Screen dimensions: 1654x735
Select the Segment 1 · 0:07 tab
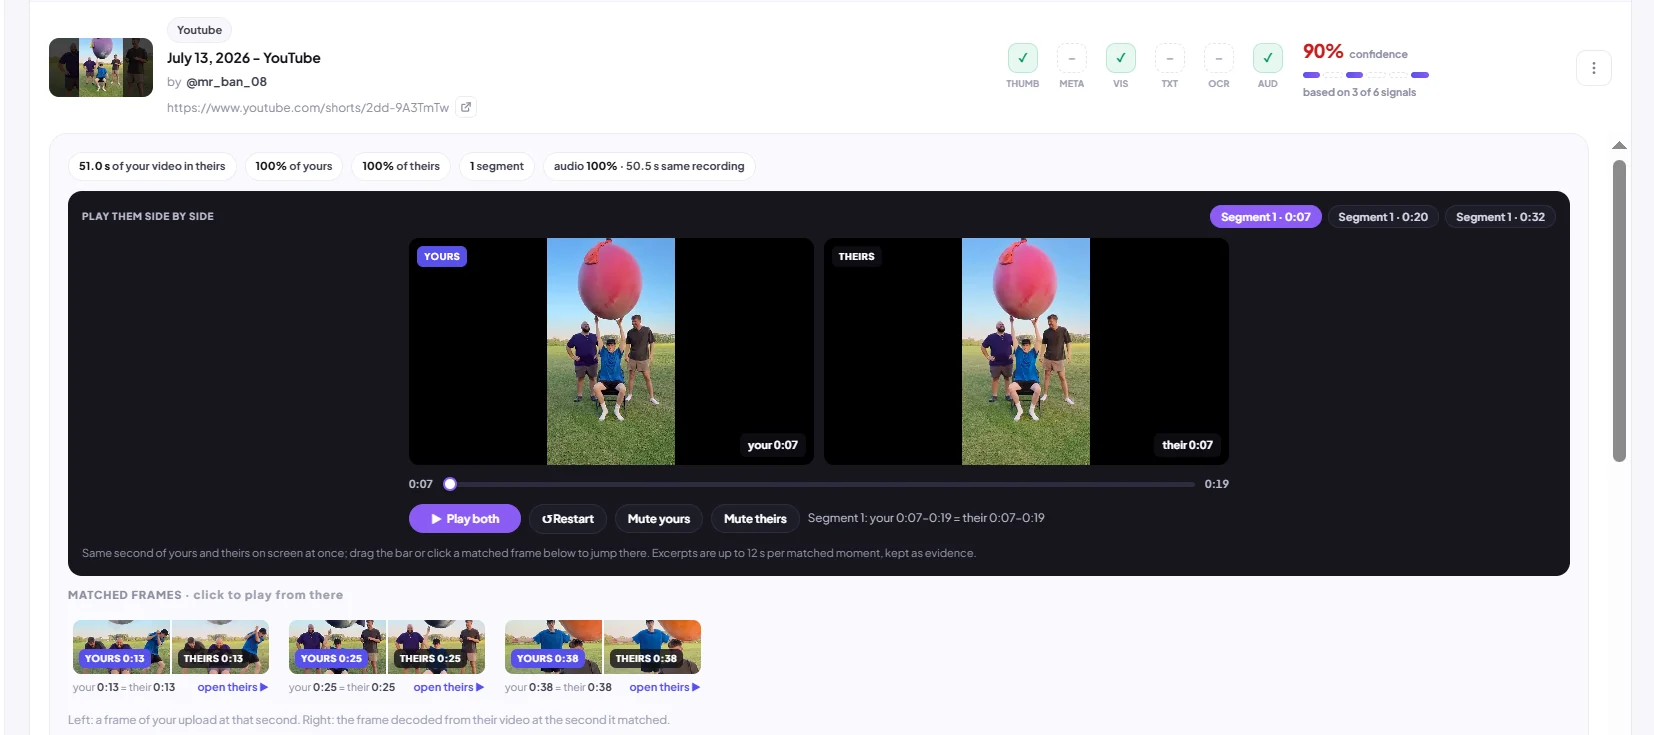coord(1265,217)
